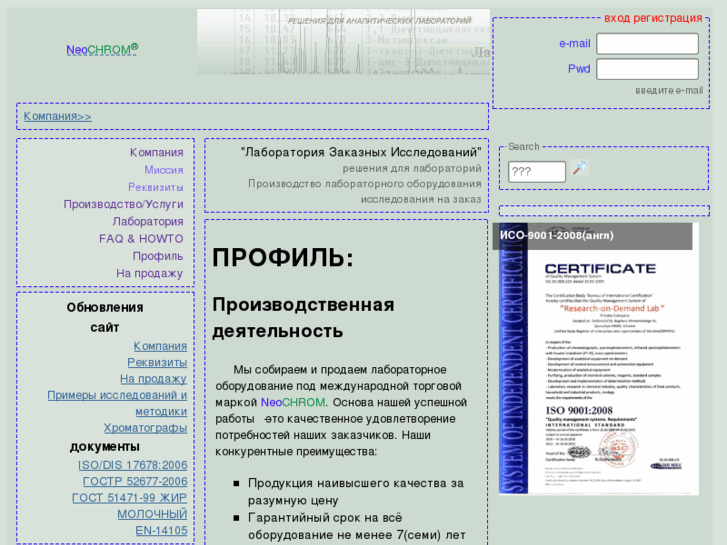Select На продажу in the main menu

(x=149, y=273)
